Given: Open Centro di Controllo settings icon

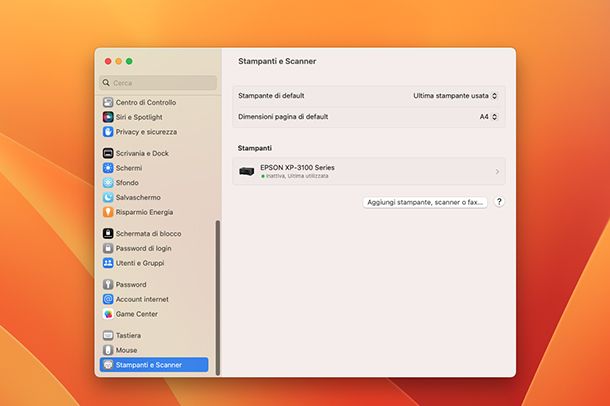Looking at the screenshot, I should [108, 102].
